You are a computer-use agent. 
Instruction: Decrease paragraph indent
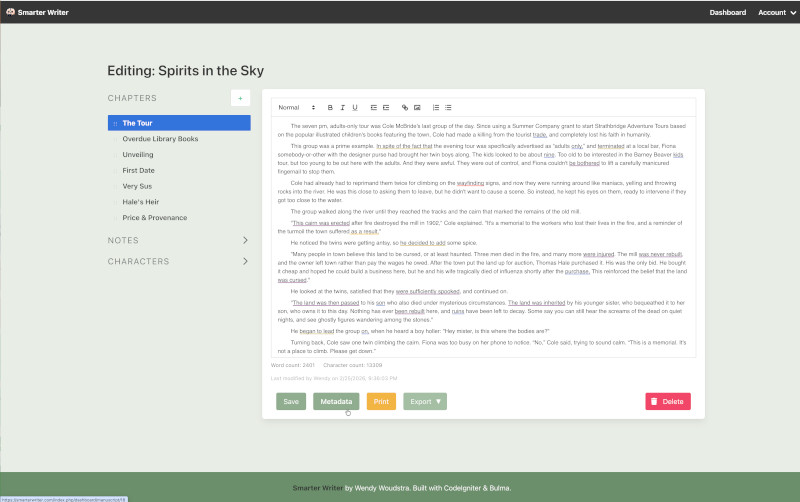click(374, 107)
